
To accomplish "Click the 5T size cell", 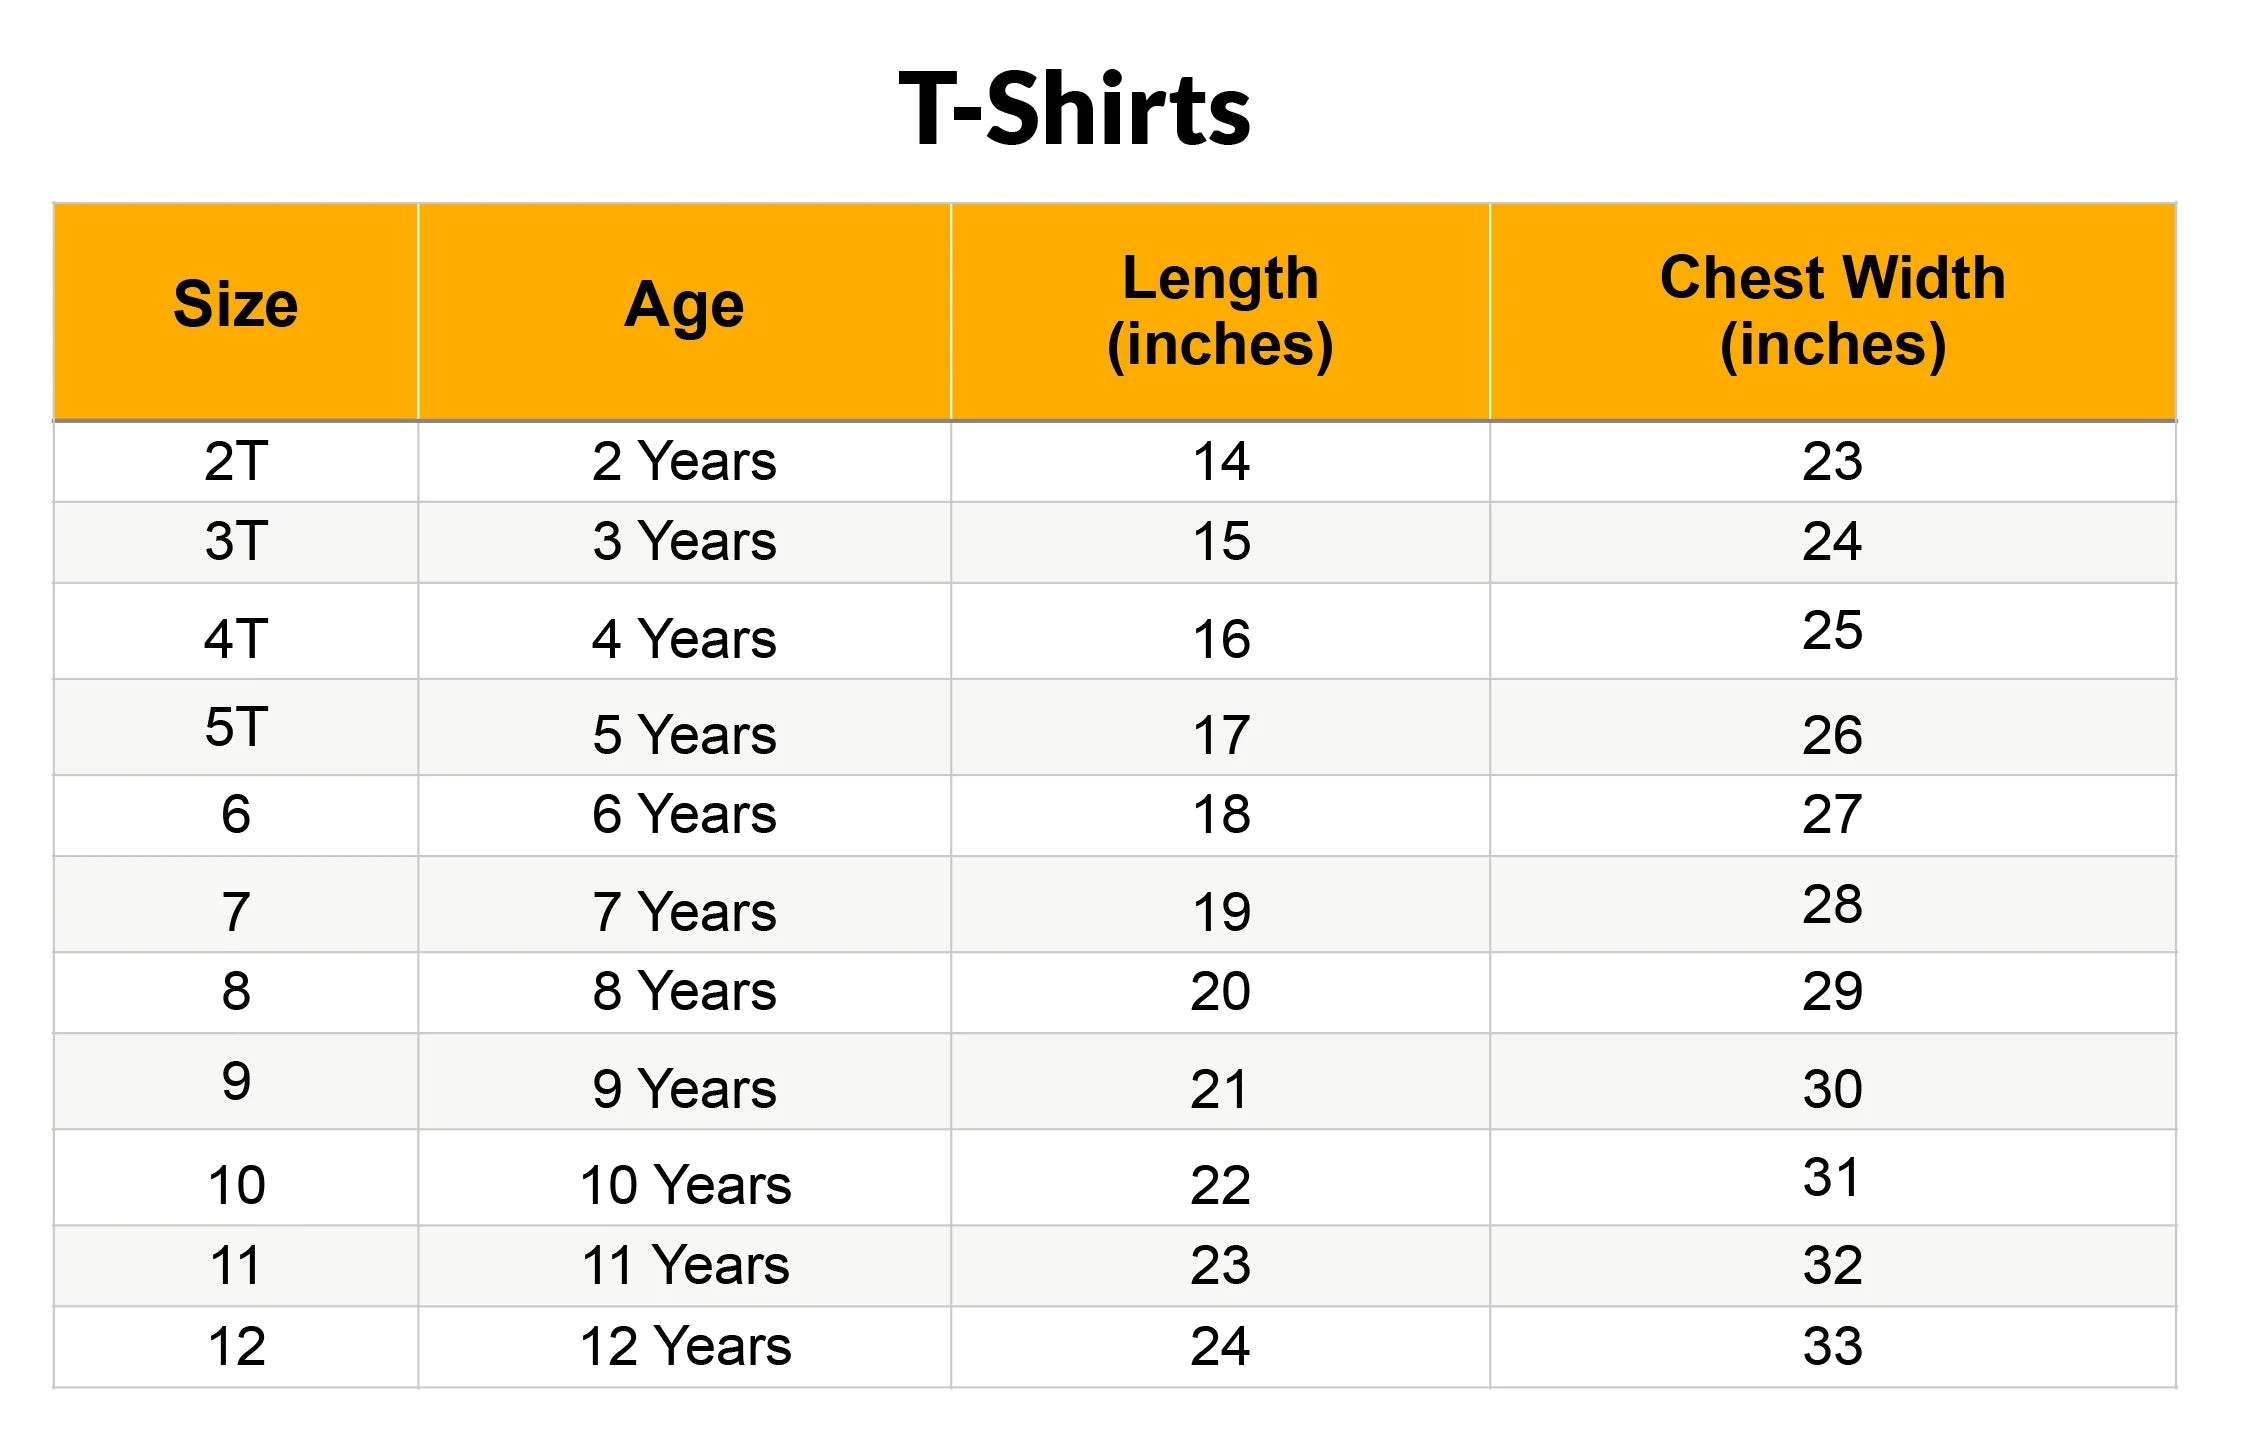I will click(x=236, y=727).
